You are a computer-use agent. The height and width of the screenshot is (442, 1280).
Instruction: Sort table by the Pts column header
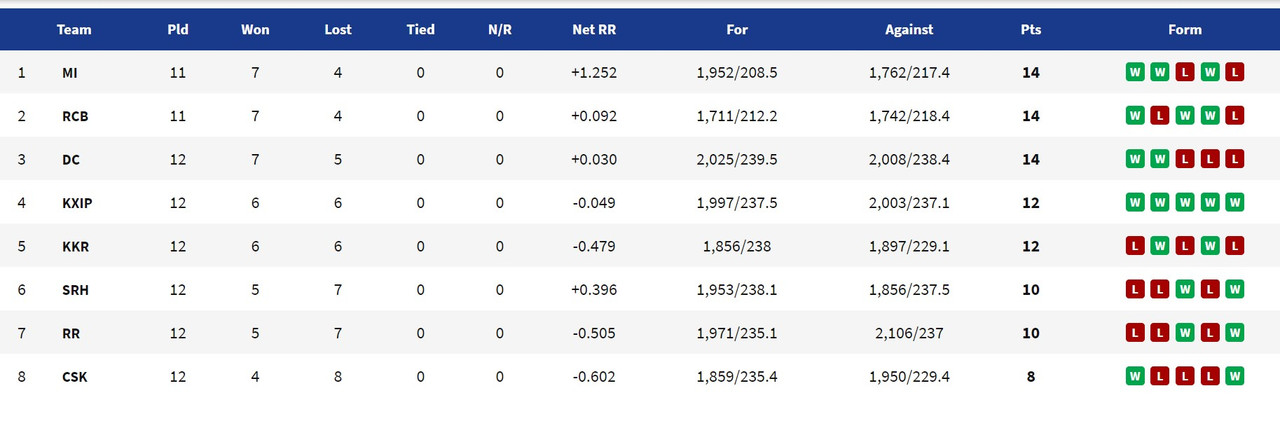1030,30
